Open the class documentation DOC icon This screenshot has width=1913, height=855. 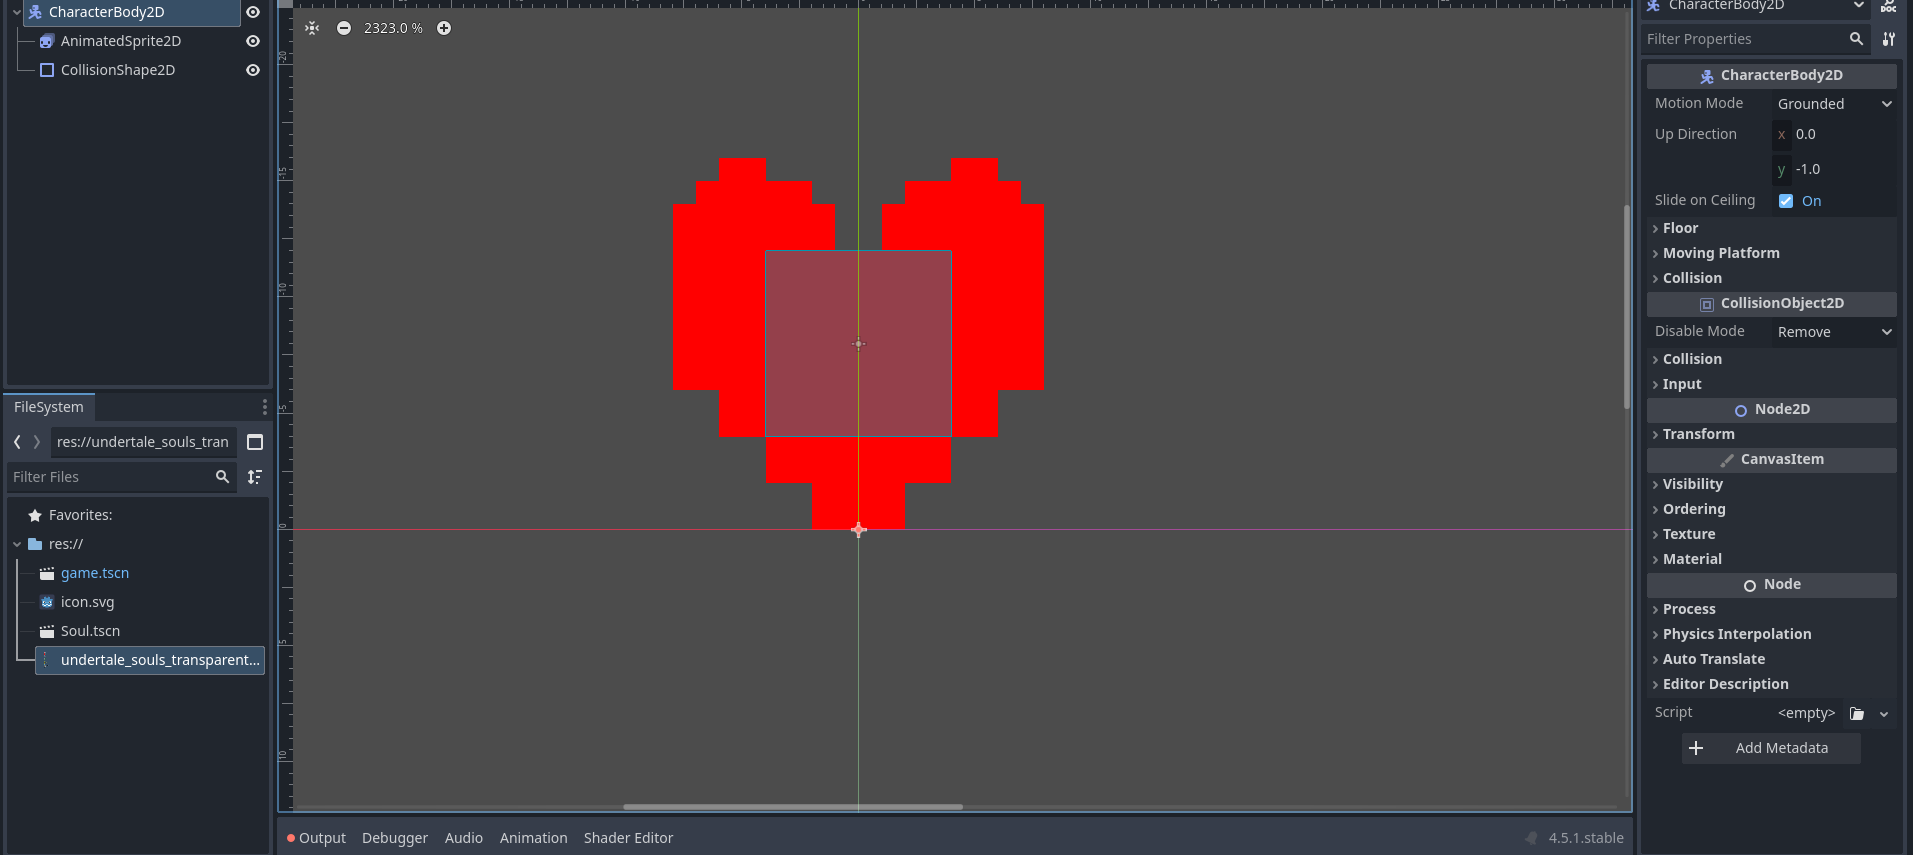click(1888, 6)
